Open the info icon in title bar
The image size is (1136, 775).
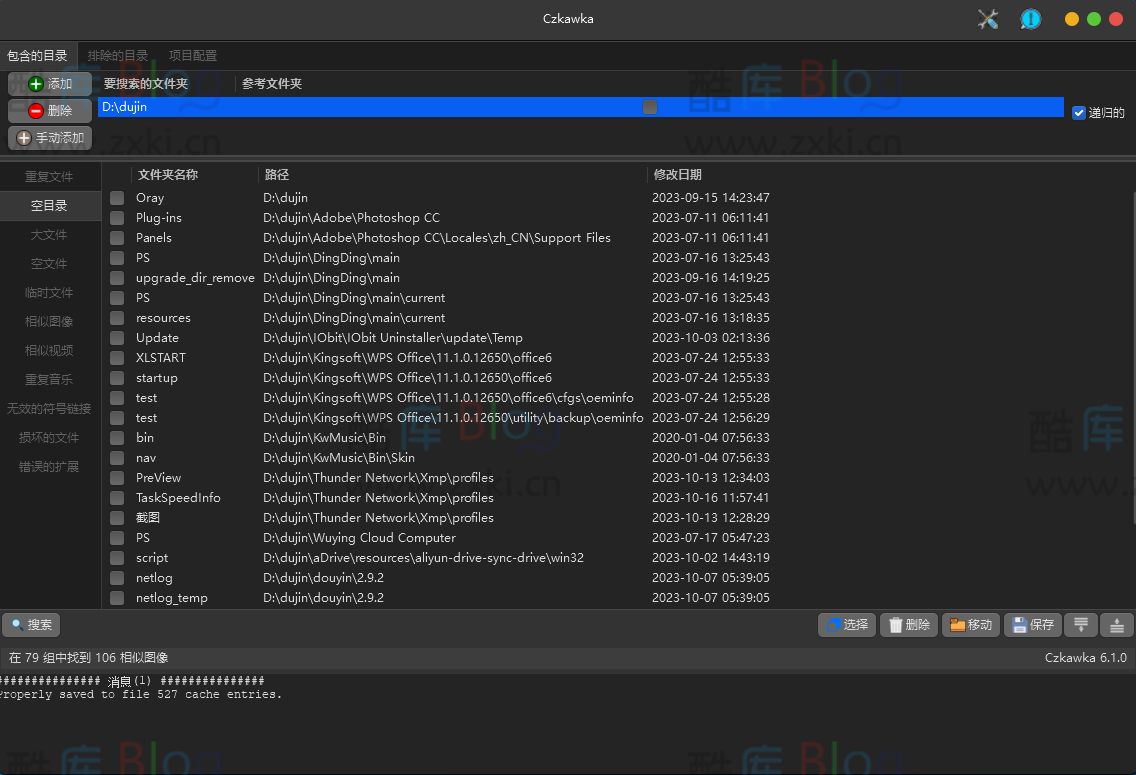1030,19
